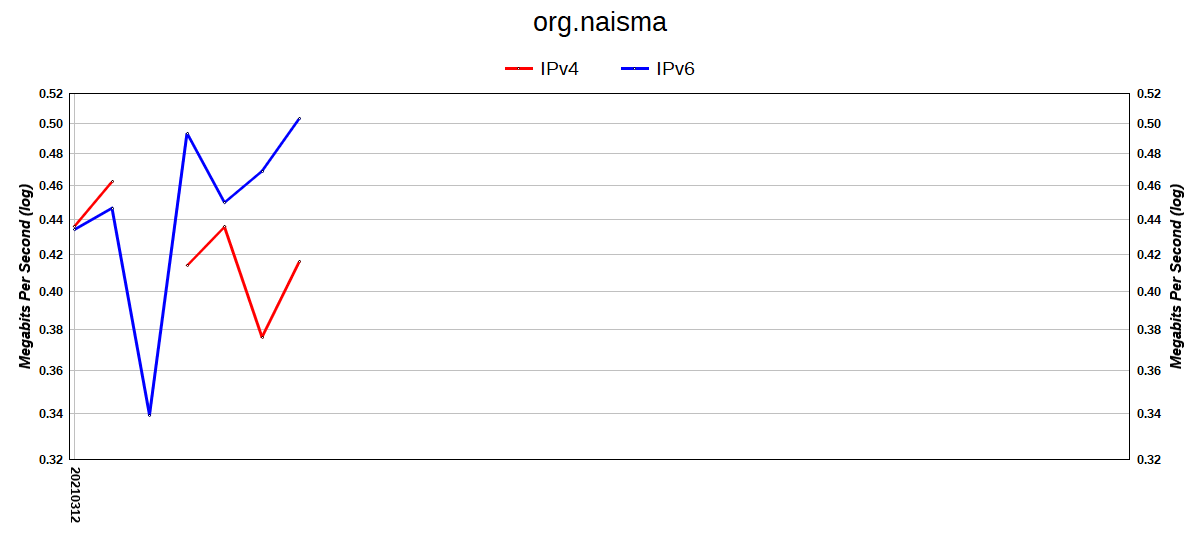Click the 0.34 tick on the left axis
1200x550 pixels.
pyautogui.click(x=50, y=414)
